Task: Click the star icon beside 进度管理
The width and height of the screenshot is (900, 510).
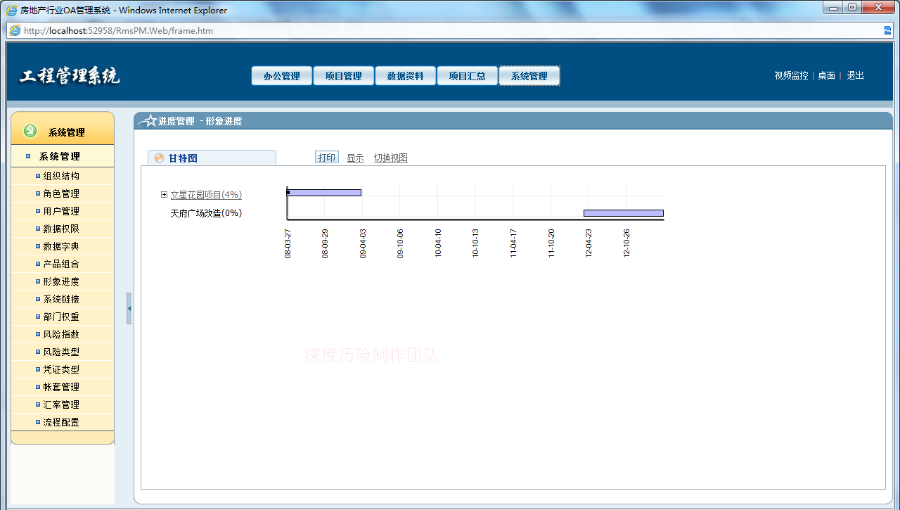Action: [148, 120]
